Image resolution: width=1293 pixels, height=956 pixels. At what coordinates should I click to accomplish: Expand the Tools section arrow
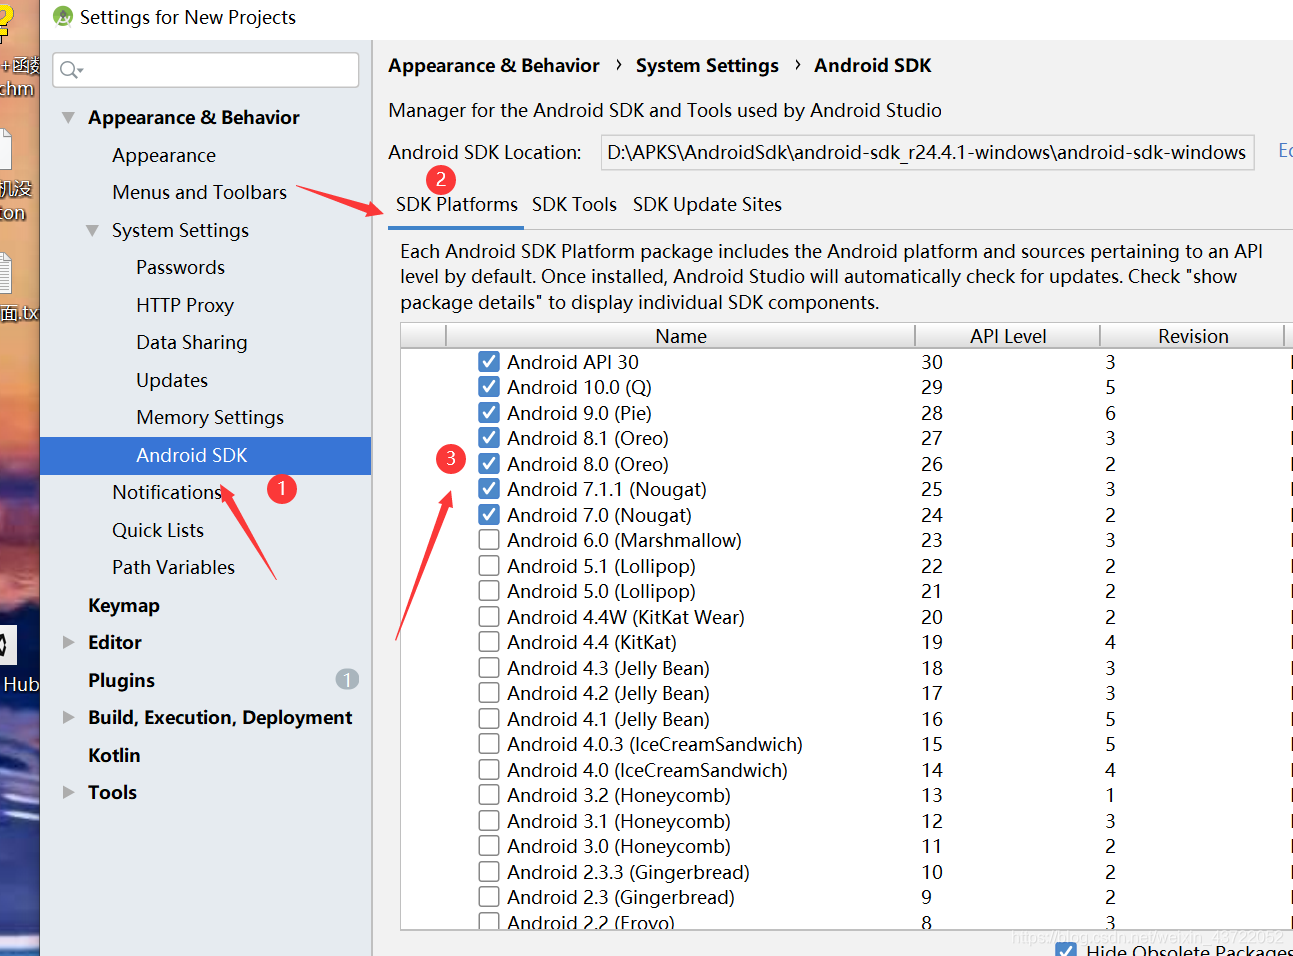pos(68,792)
